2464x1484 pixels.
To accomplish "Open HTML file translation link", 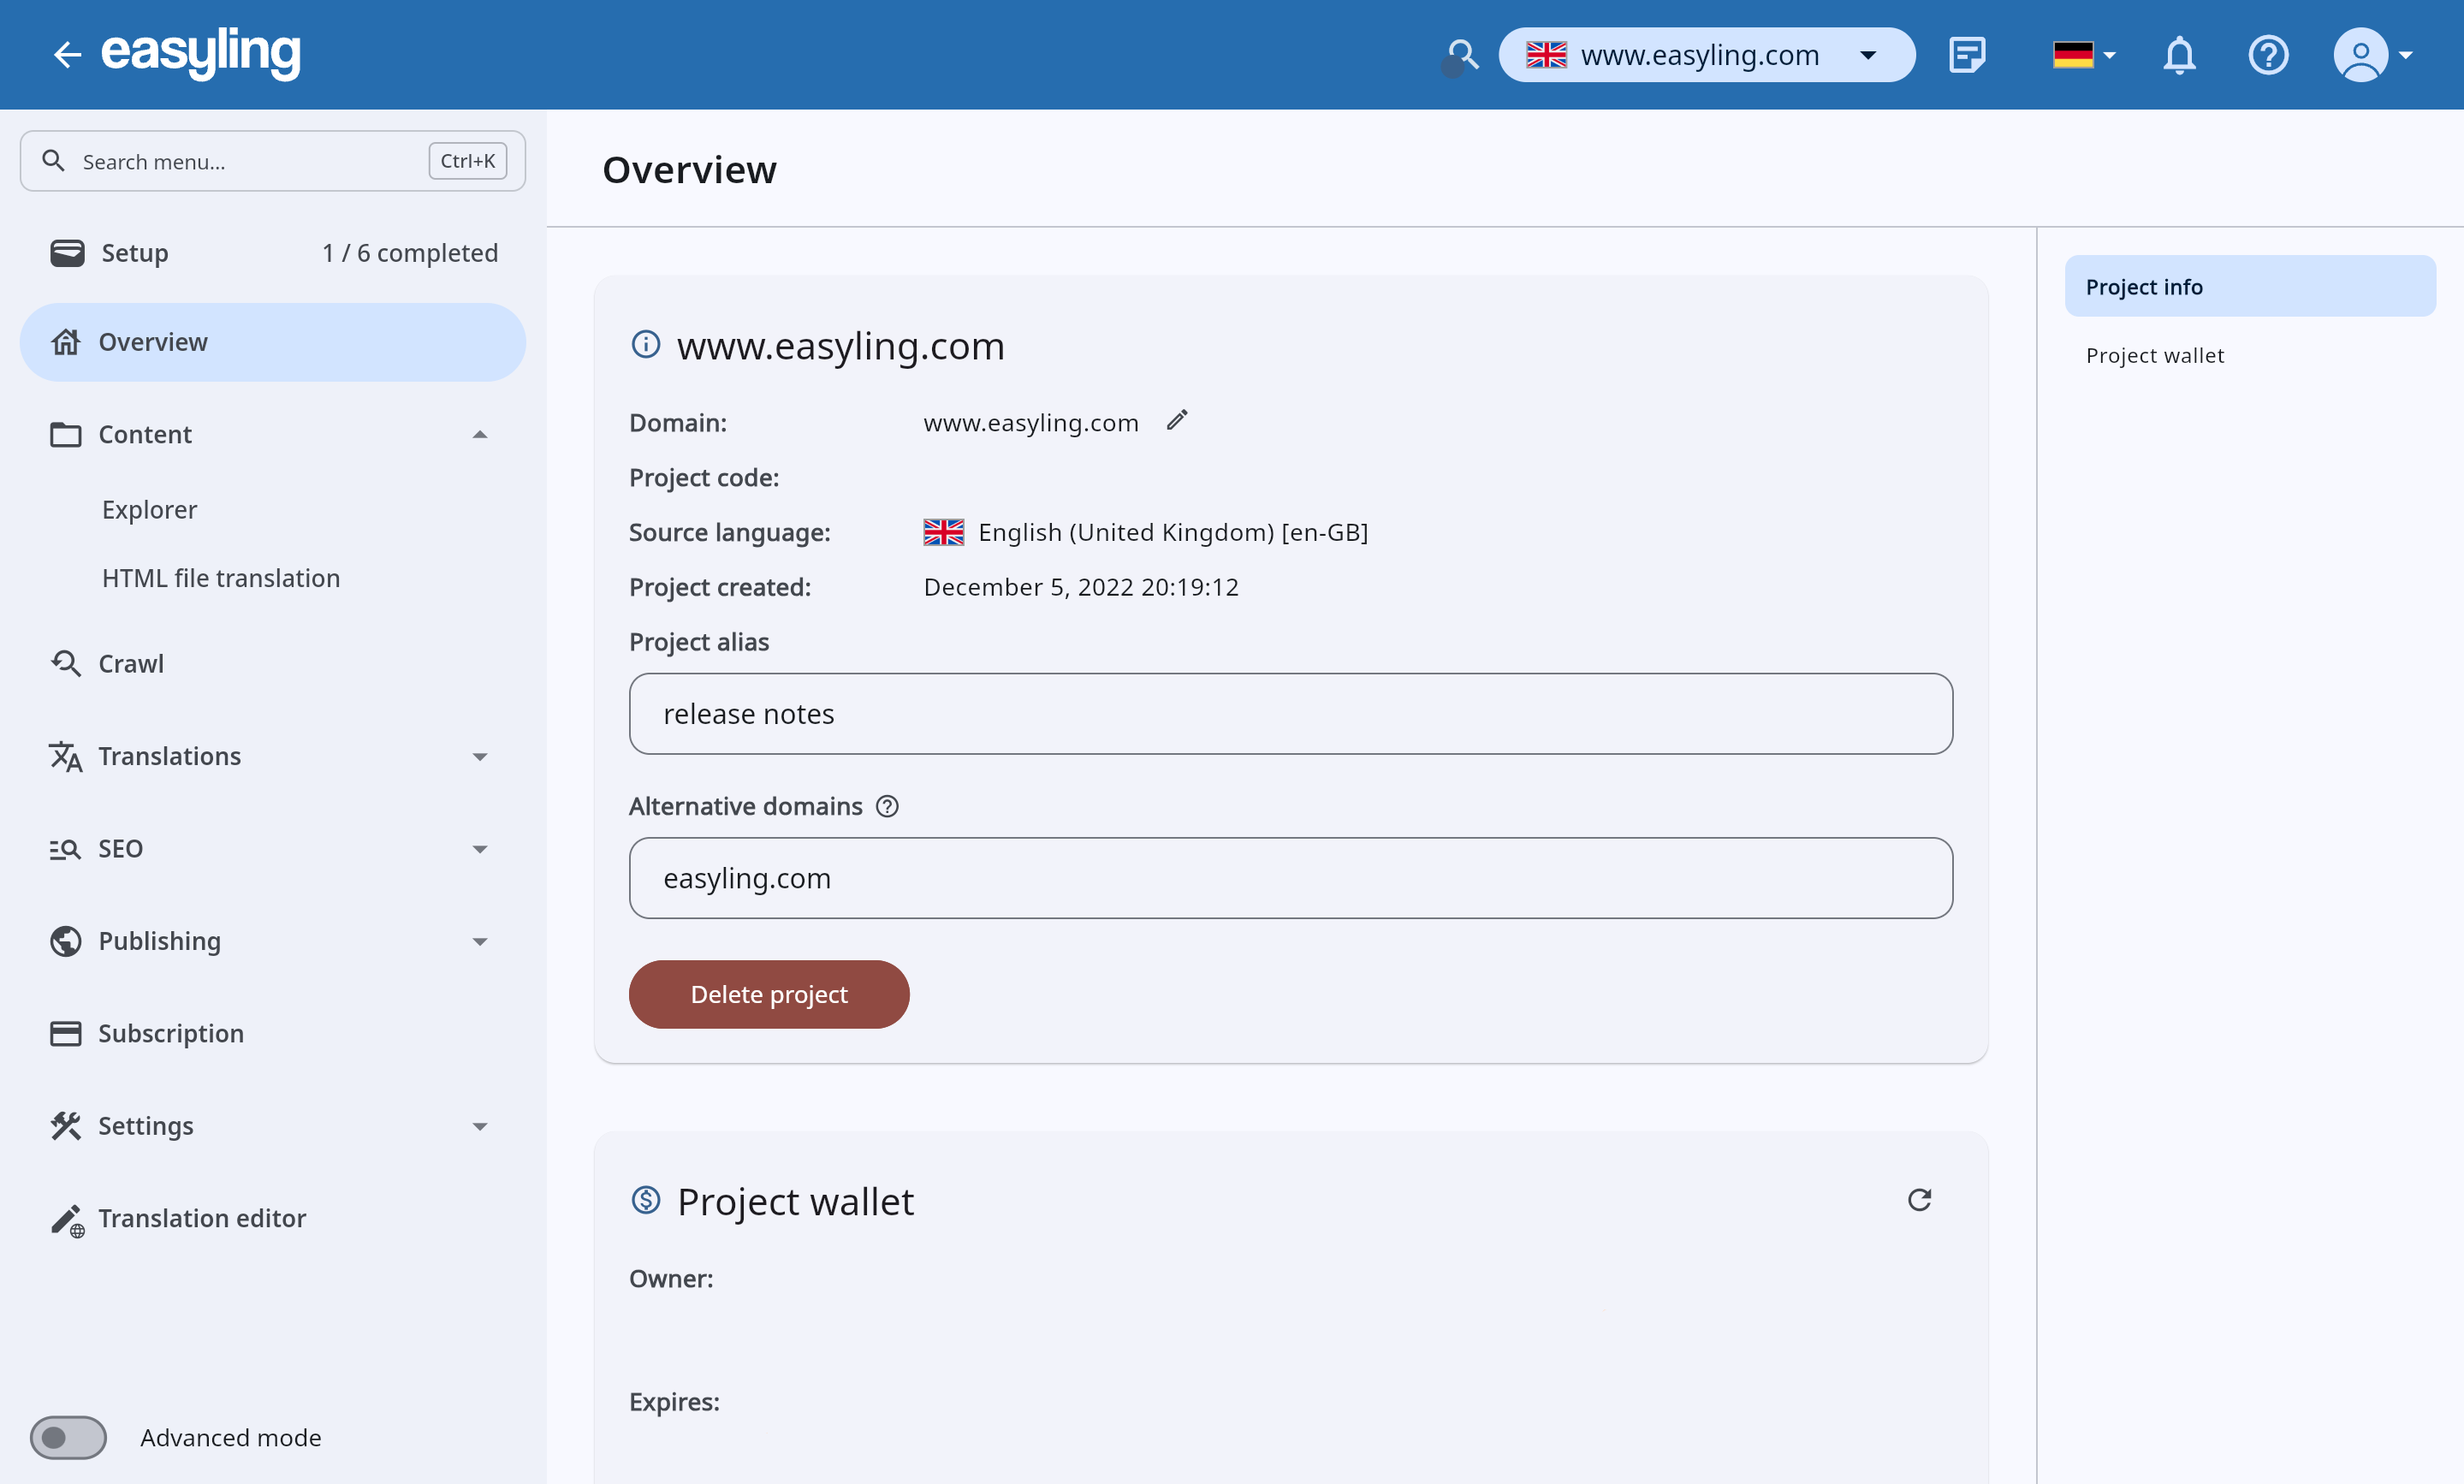I will pyautogui.click(x=221, y=578).
